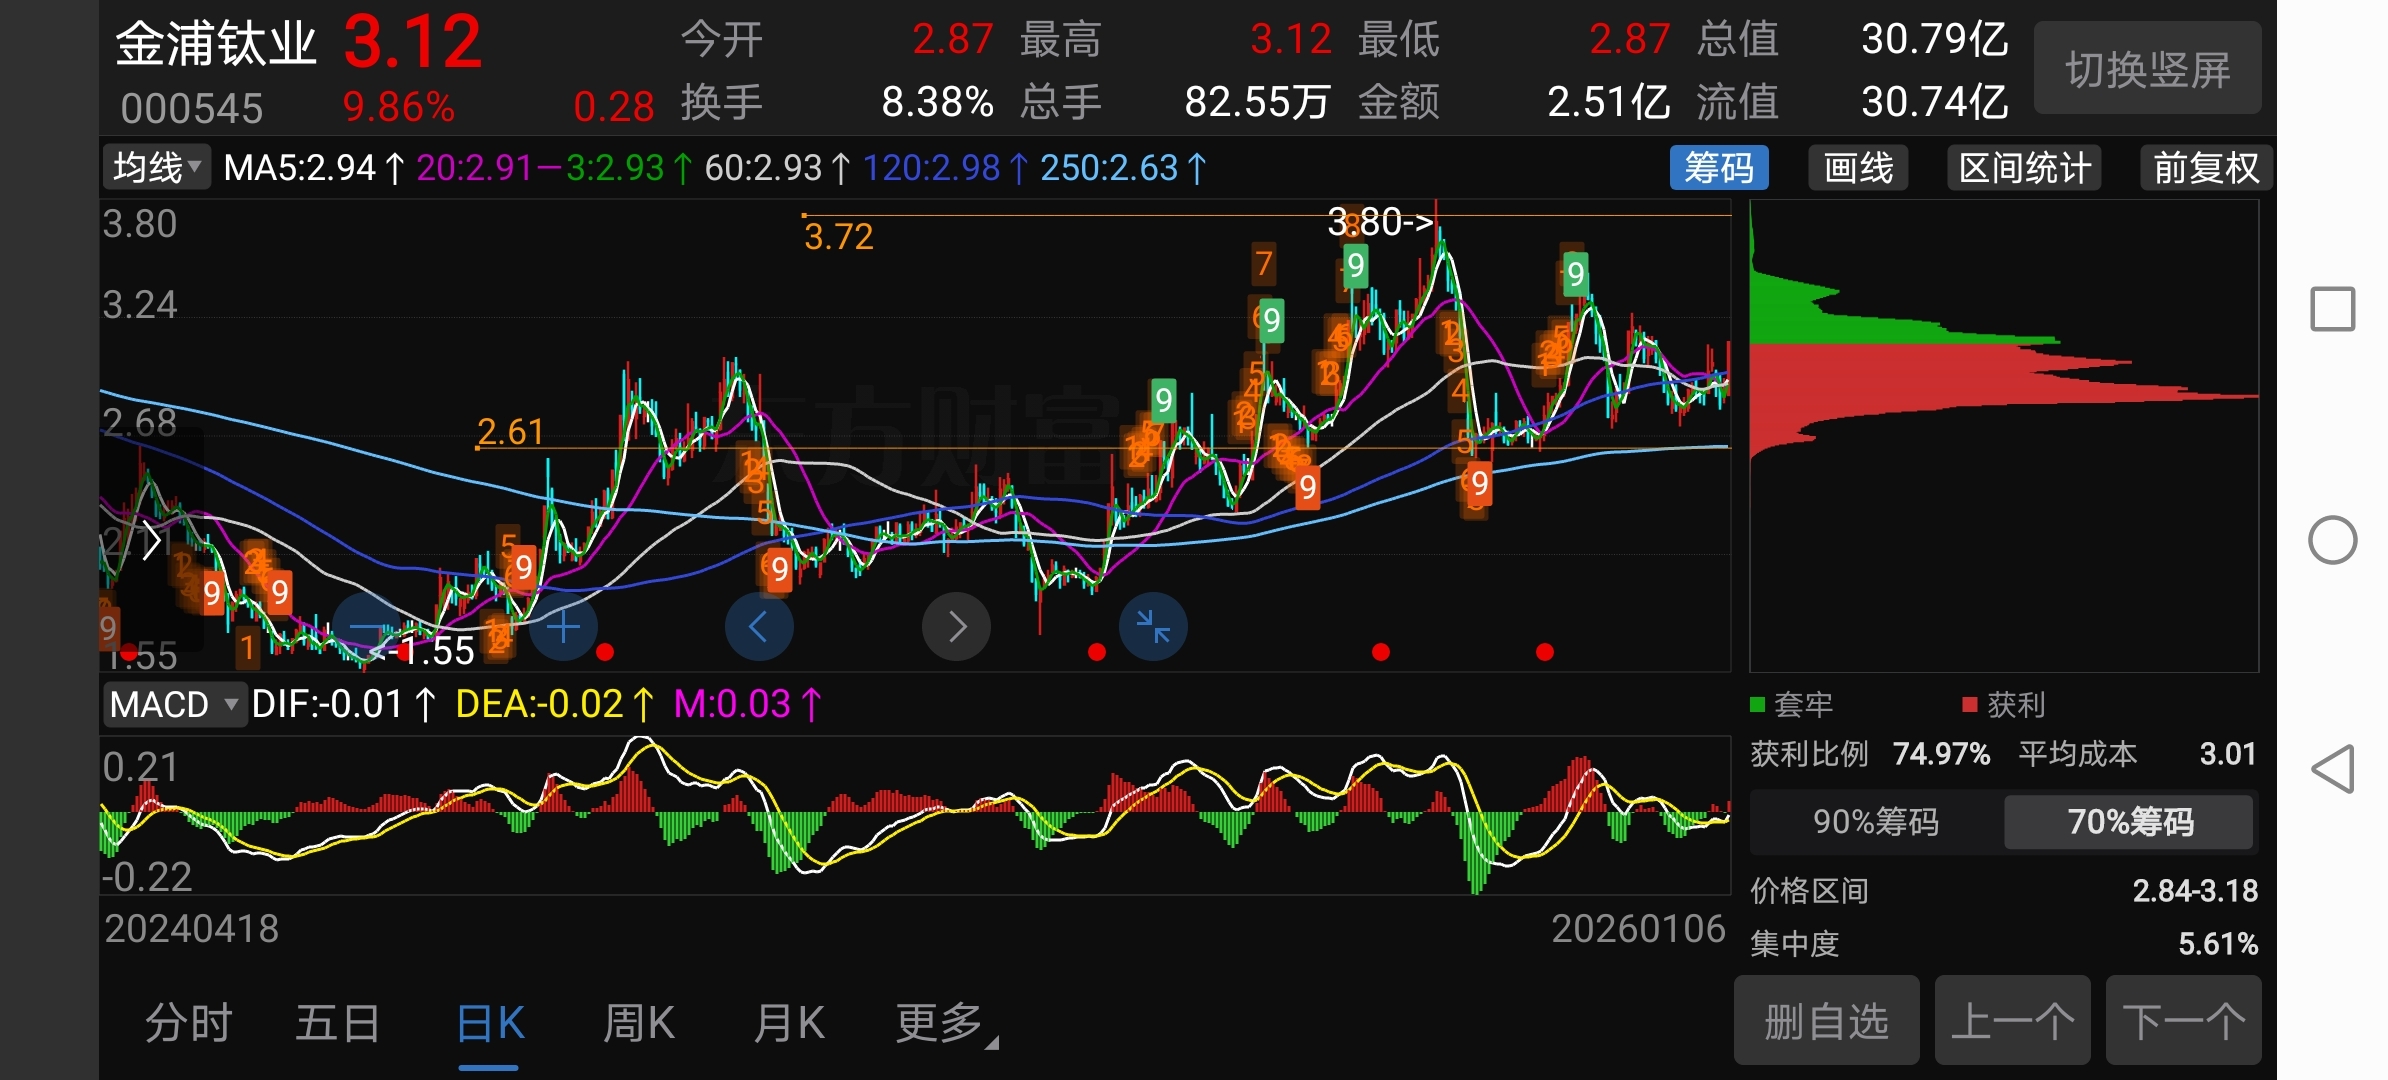2388x1080 pixels.
Task: Open the MACD indicator dropdown
Action: coord(174,705)
